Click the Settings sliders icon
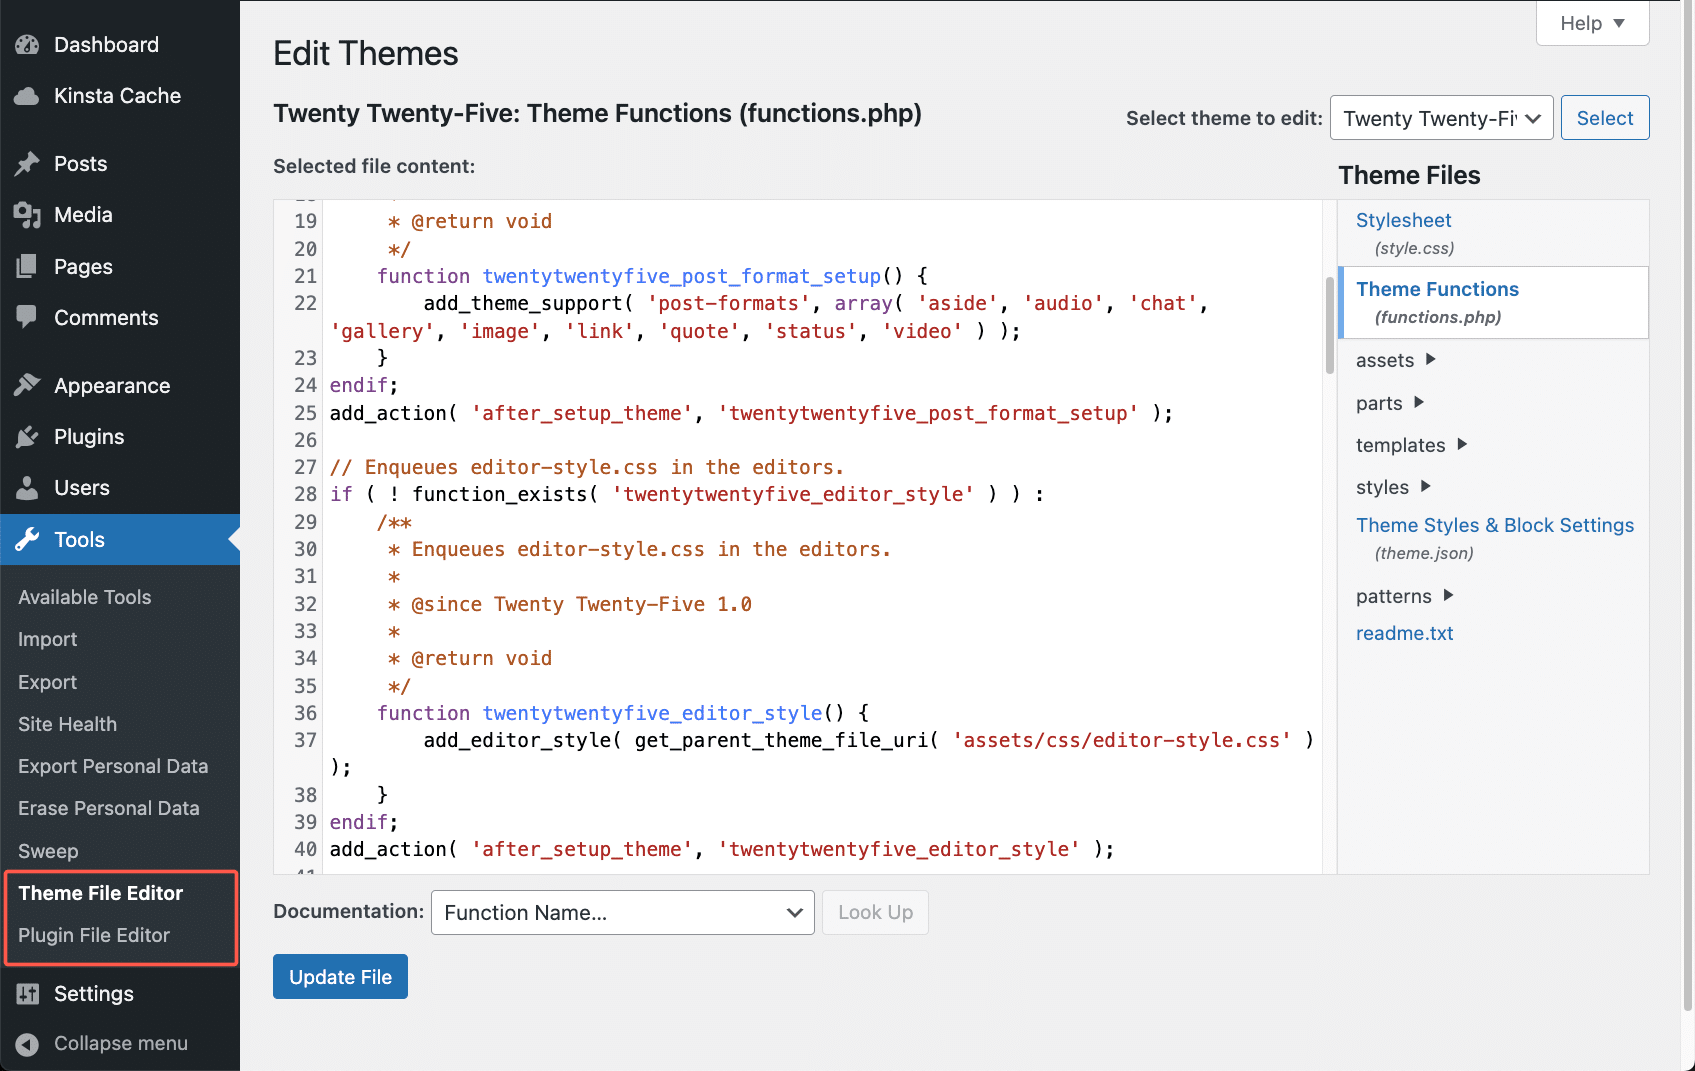The image size is (1695, 1071). (x=27, y=994)
